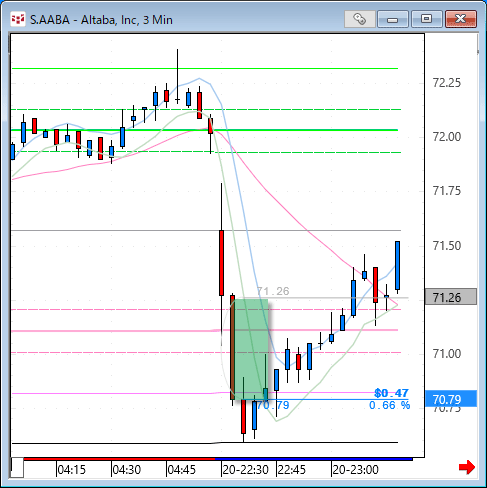Click the gray 71.26 annotation above green zone
487x488 pixels.
(x=273, y=291)
